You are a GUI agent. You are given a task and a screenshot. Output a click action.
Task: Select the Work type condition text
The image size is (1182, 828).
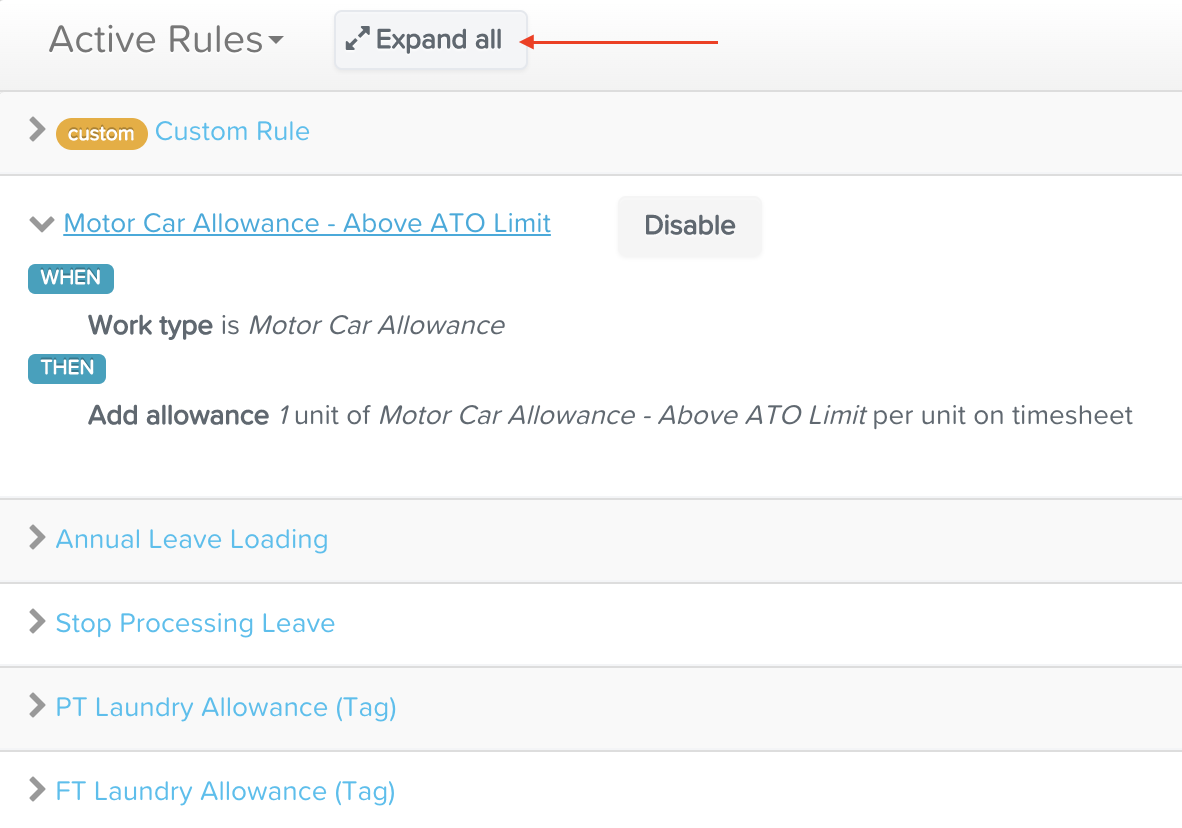[296, 325]
